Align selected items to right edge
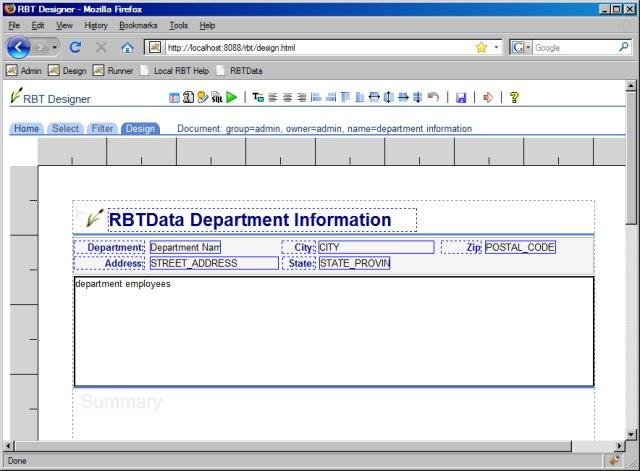This screenshot has width=640, height=471. tap(331, 97)
